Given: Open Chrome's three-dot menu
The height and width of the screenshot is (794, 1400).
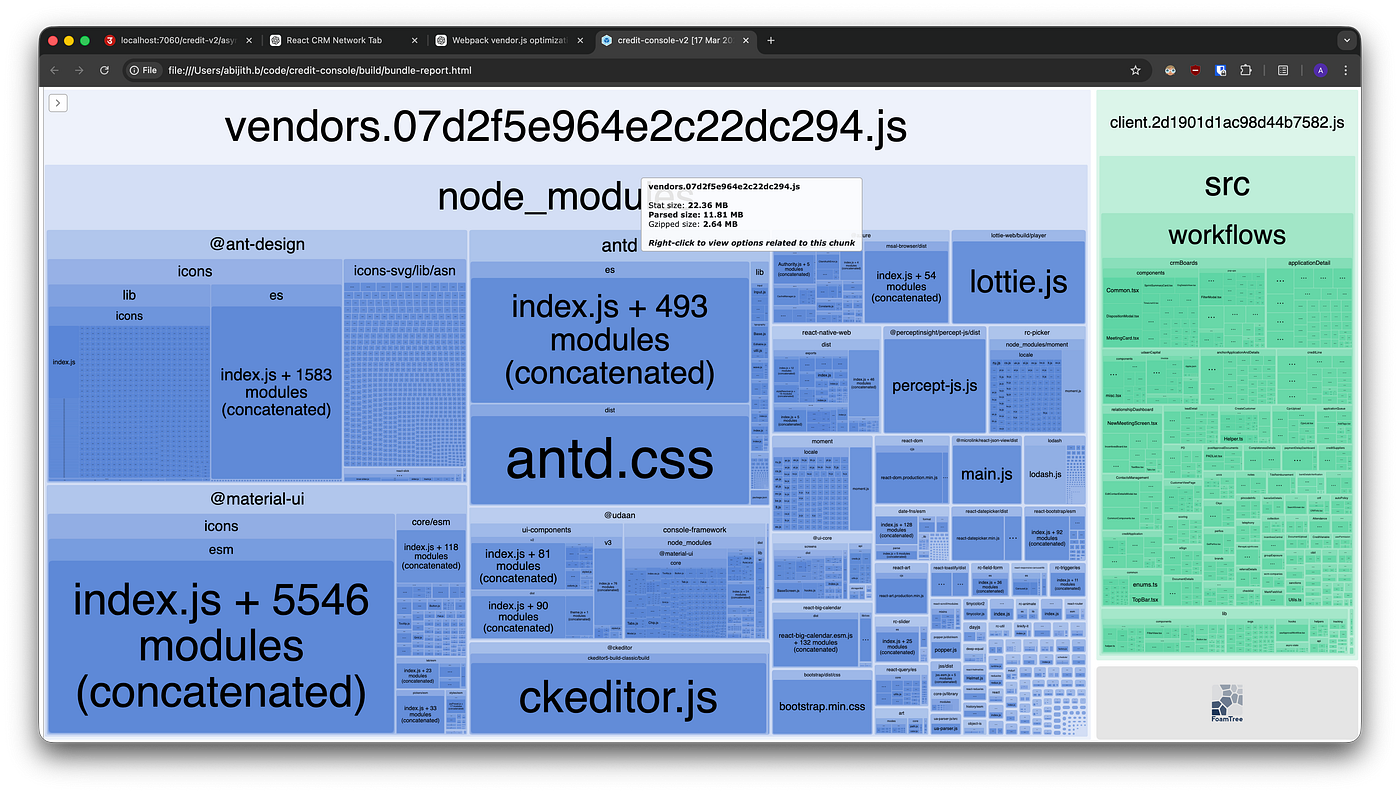Looking at the screenshot, I should coord(1345,70).
